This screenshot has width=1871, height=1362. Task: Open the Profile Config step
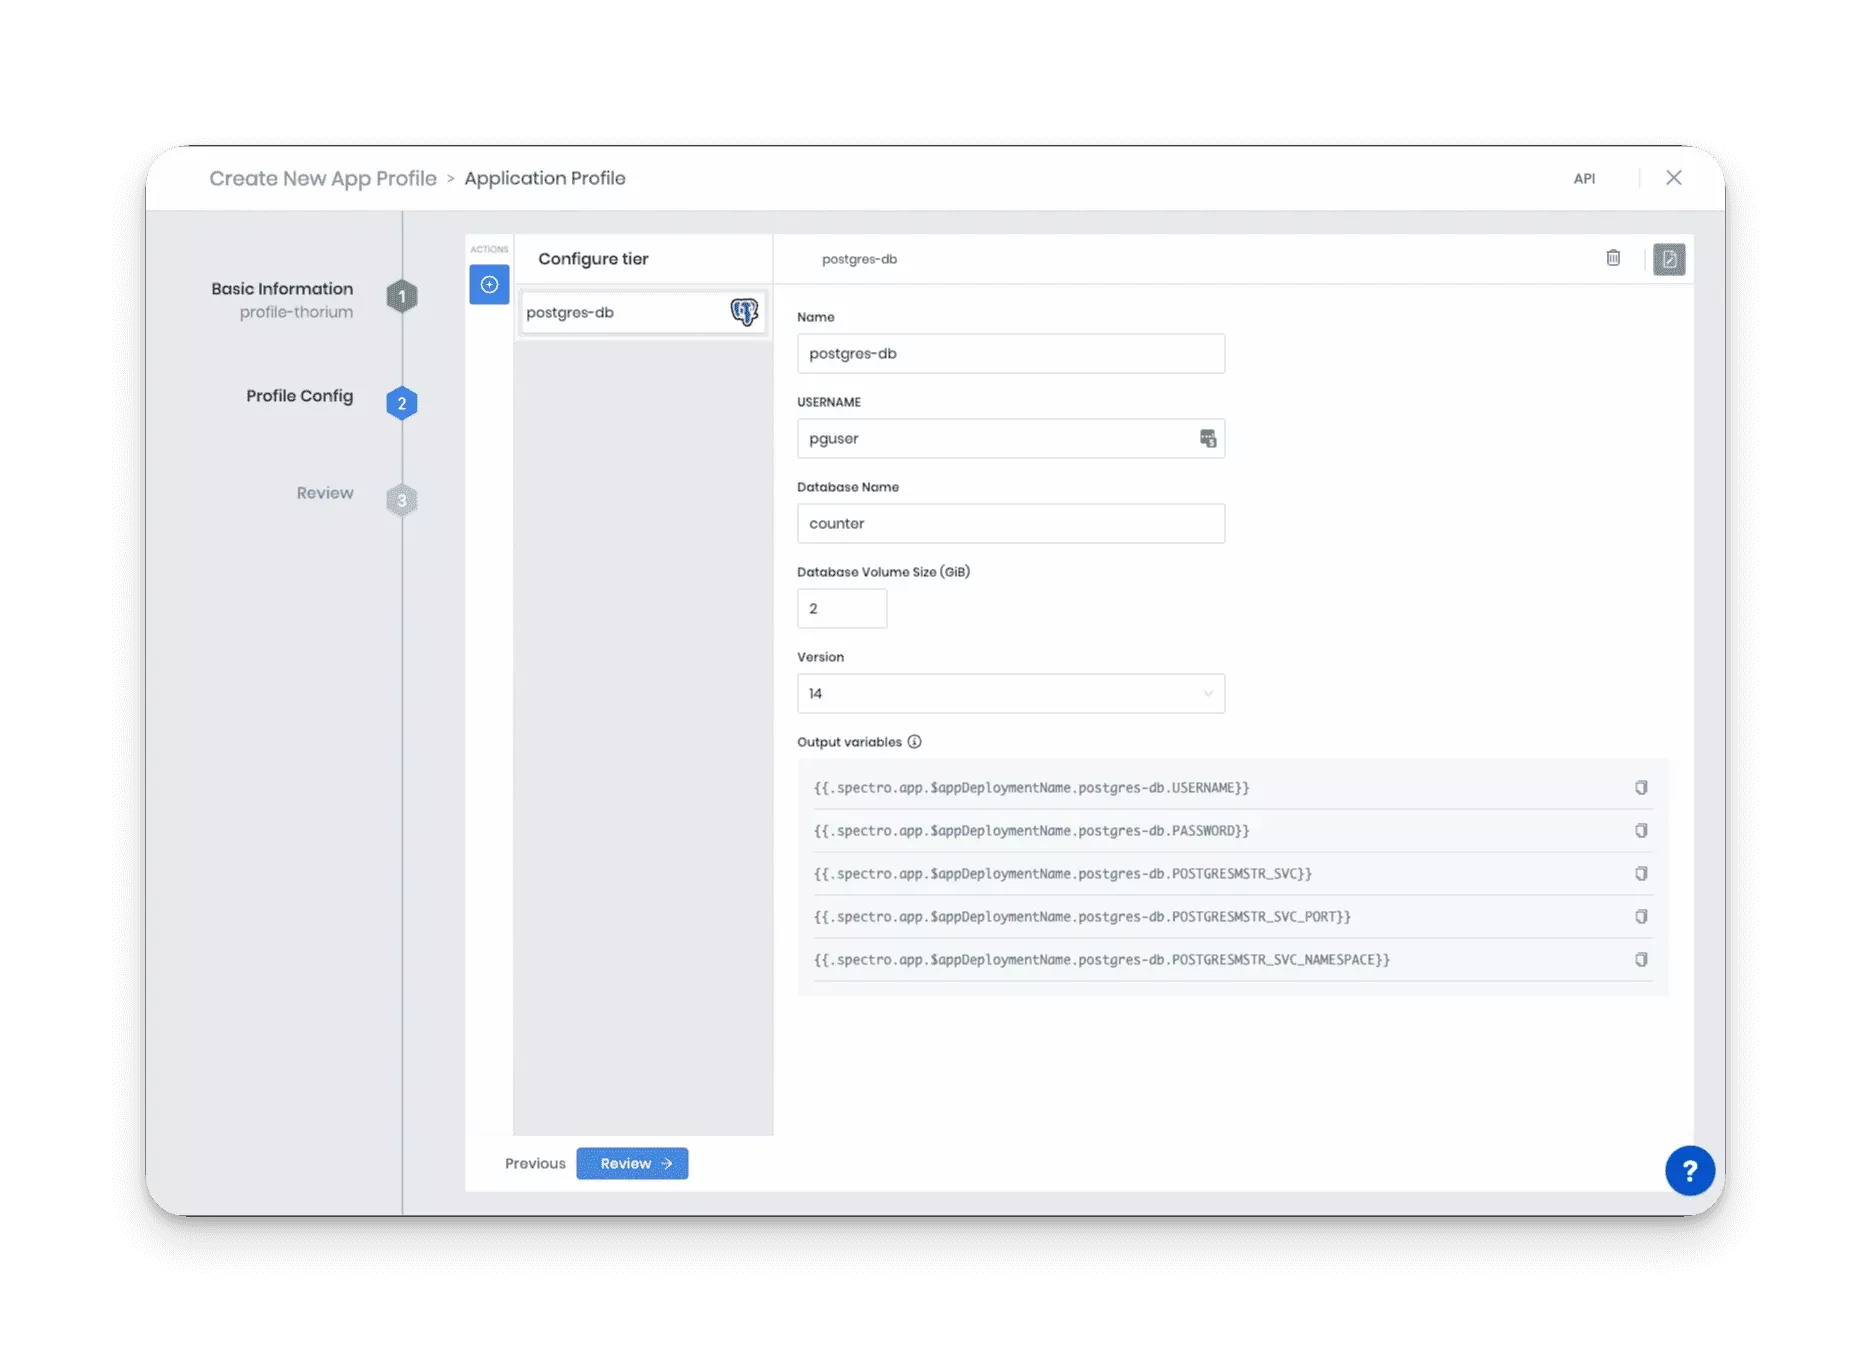point(299,396)
